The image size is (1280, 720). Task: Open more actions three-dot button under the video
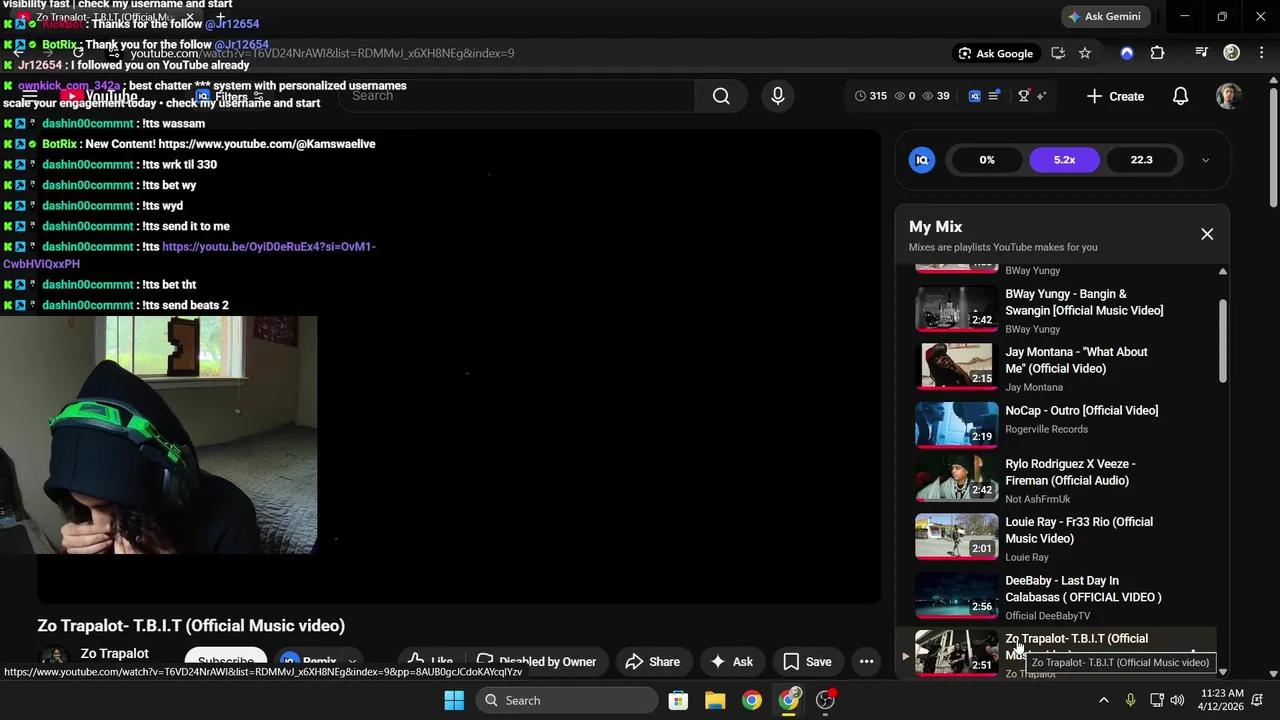click(867, 661)
